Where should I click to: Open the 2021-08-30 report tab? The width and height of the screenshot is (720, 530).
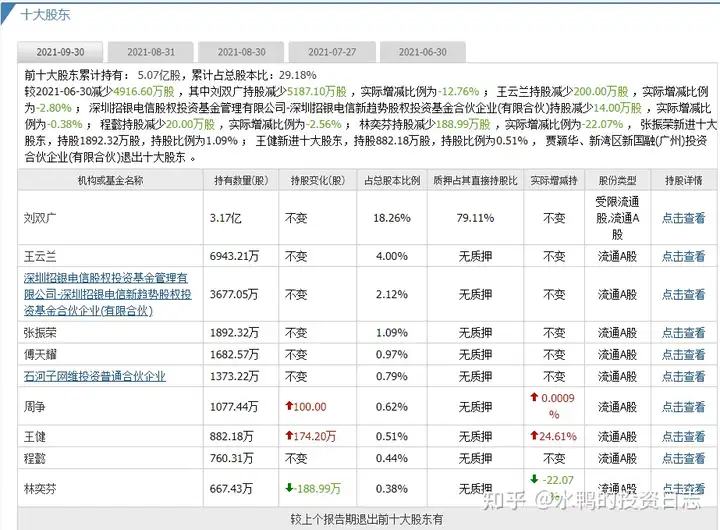pos(241,52)
